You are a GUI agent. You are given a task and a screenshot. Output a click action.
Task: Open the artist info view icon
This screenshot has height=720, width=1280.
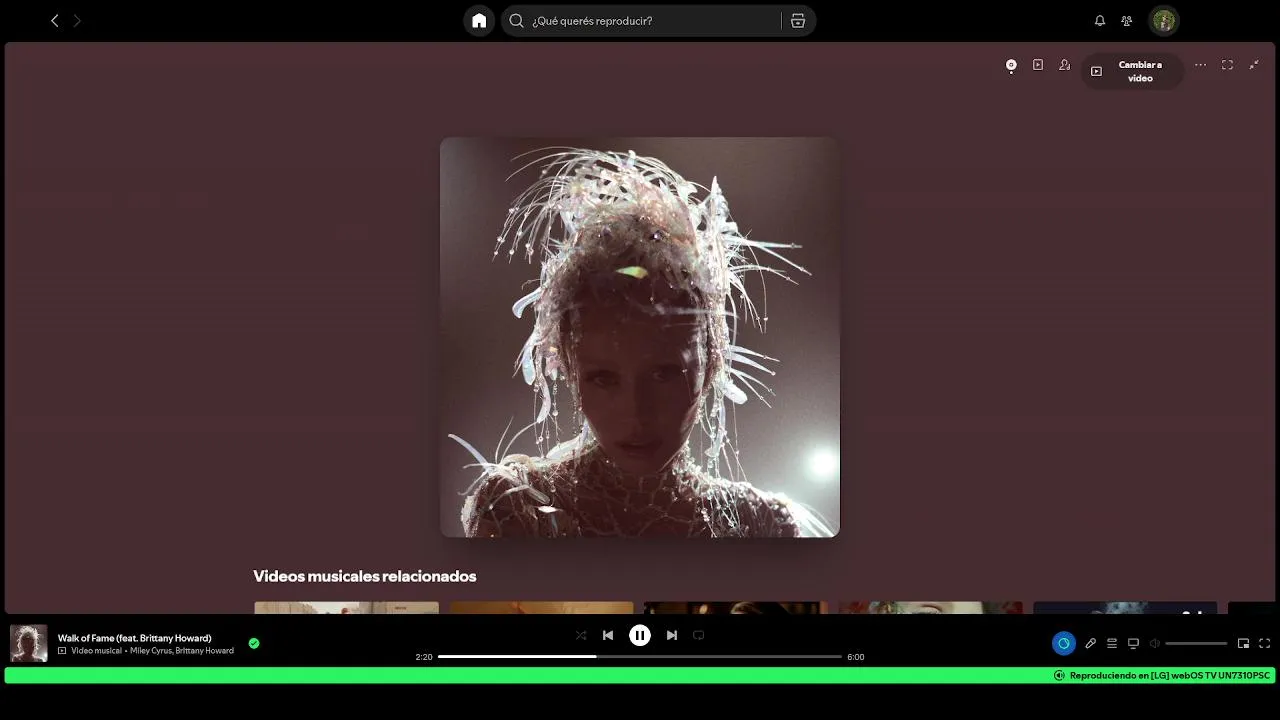pos(1065,65)
